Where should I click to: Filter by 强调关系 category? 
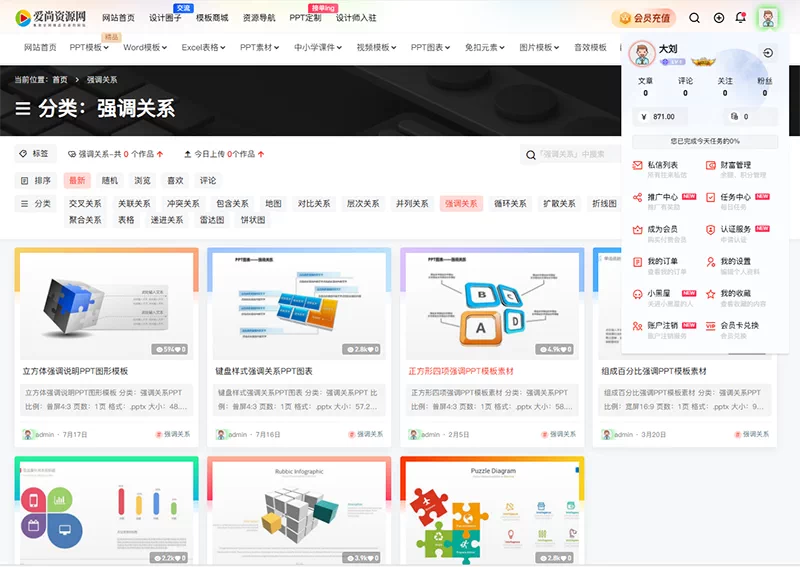[x=461, y=204]
